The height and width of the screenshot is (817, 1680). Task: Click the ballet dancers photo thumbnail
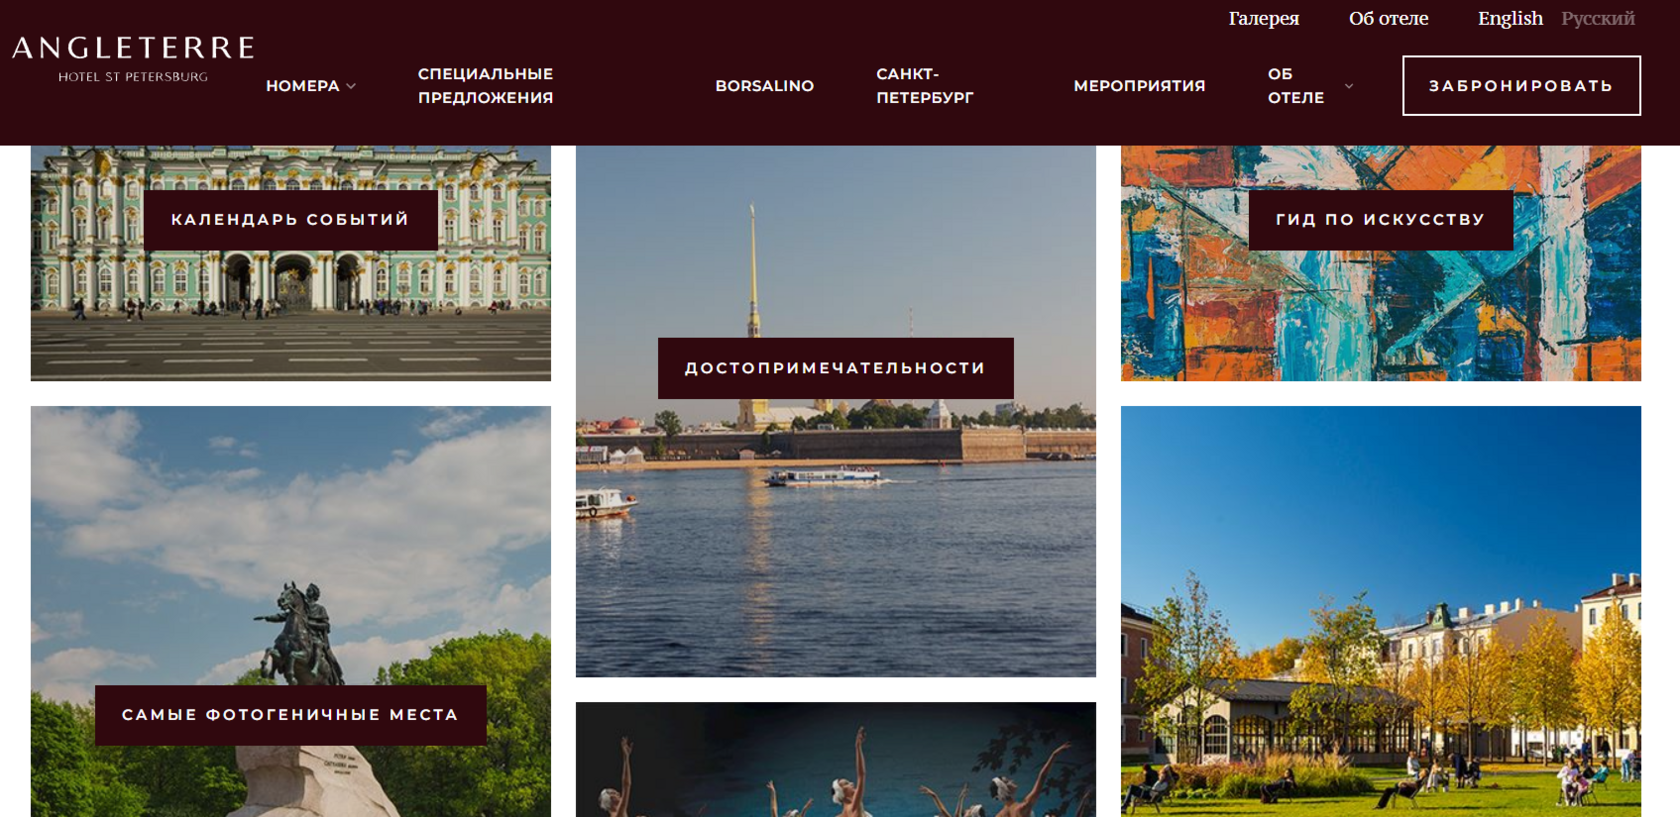pyautogui.click(x=835, y=760)
